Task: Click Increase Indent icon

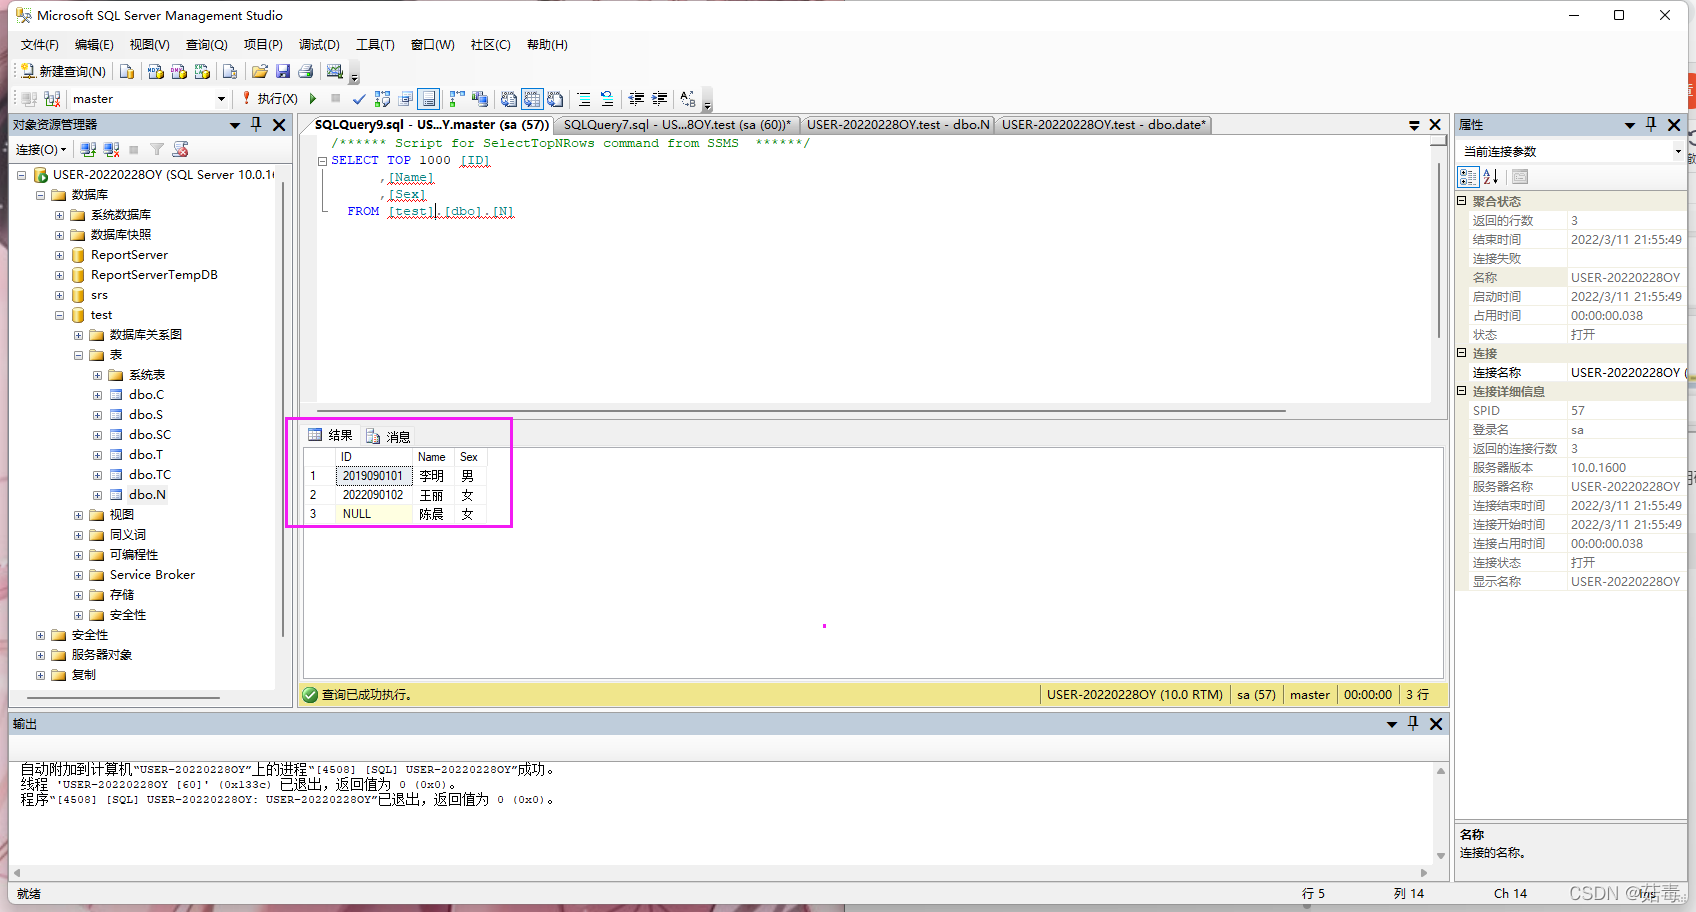Action: (x=659, y=99)
